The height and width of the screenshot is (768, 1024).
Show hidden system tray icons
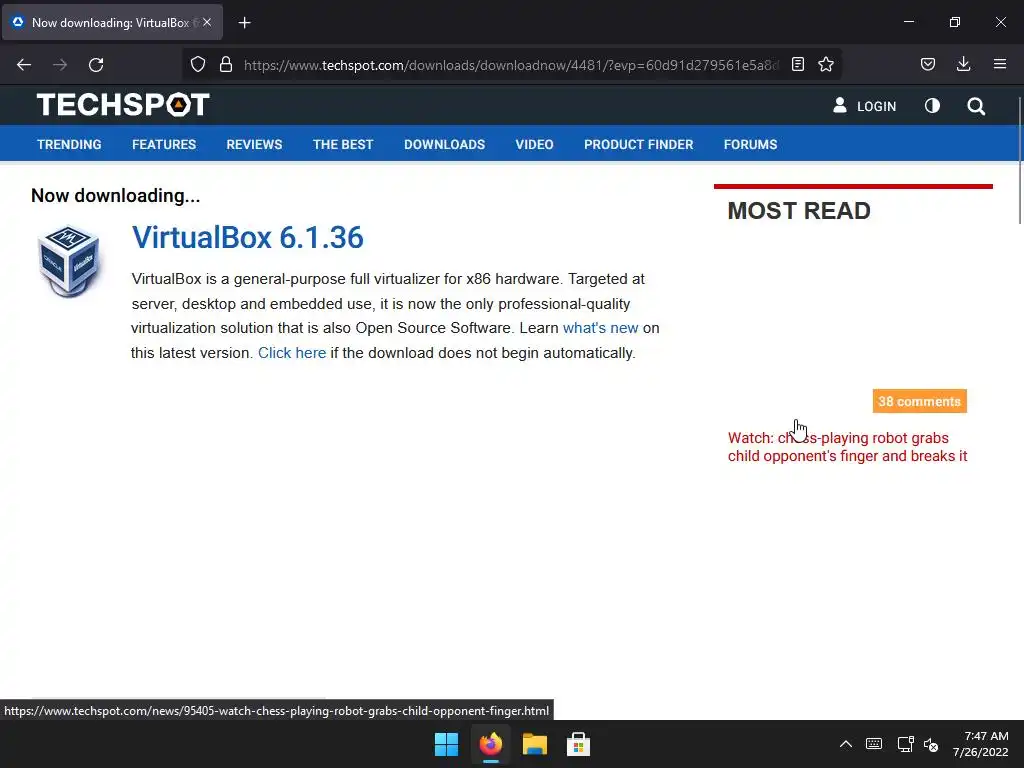[846, 744]
